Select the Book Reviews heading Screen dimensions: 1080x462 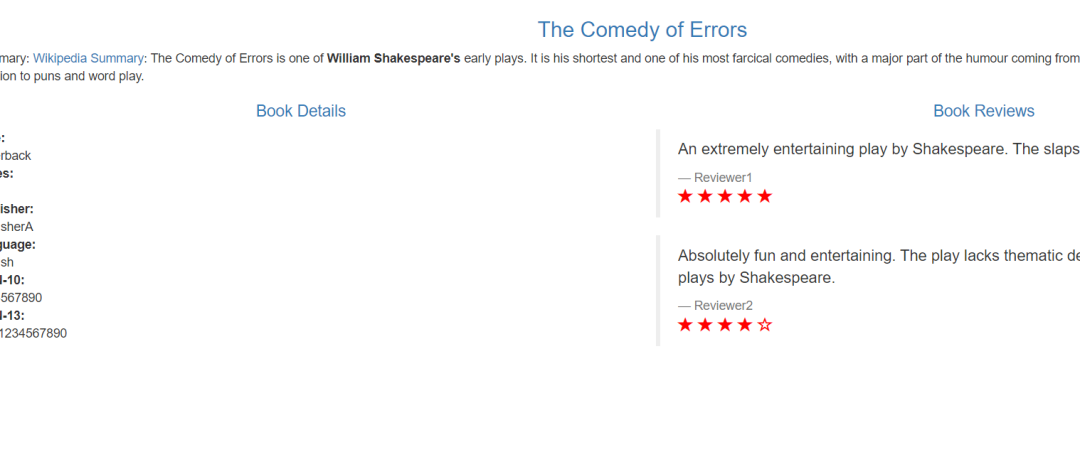984,111
